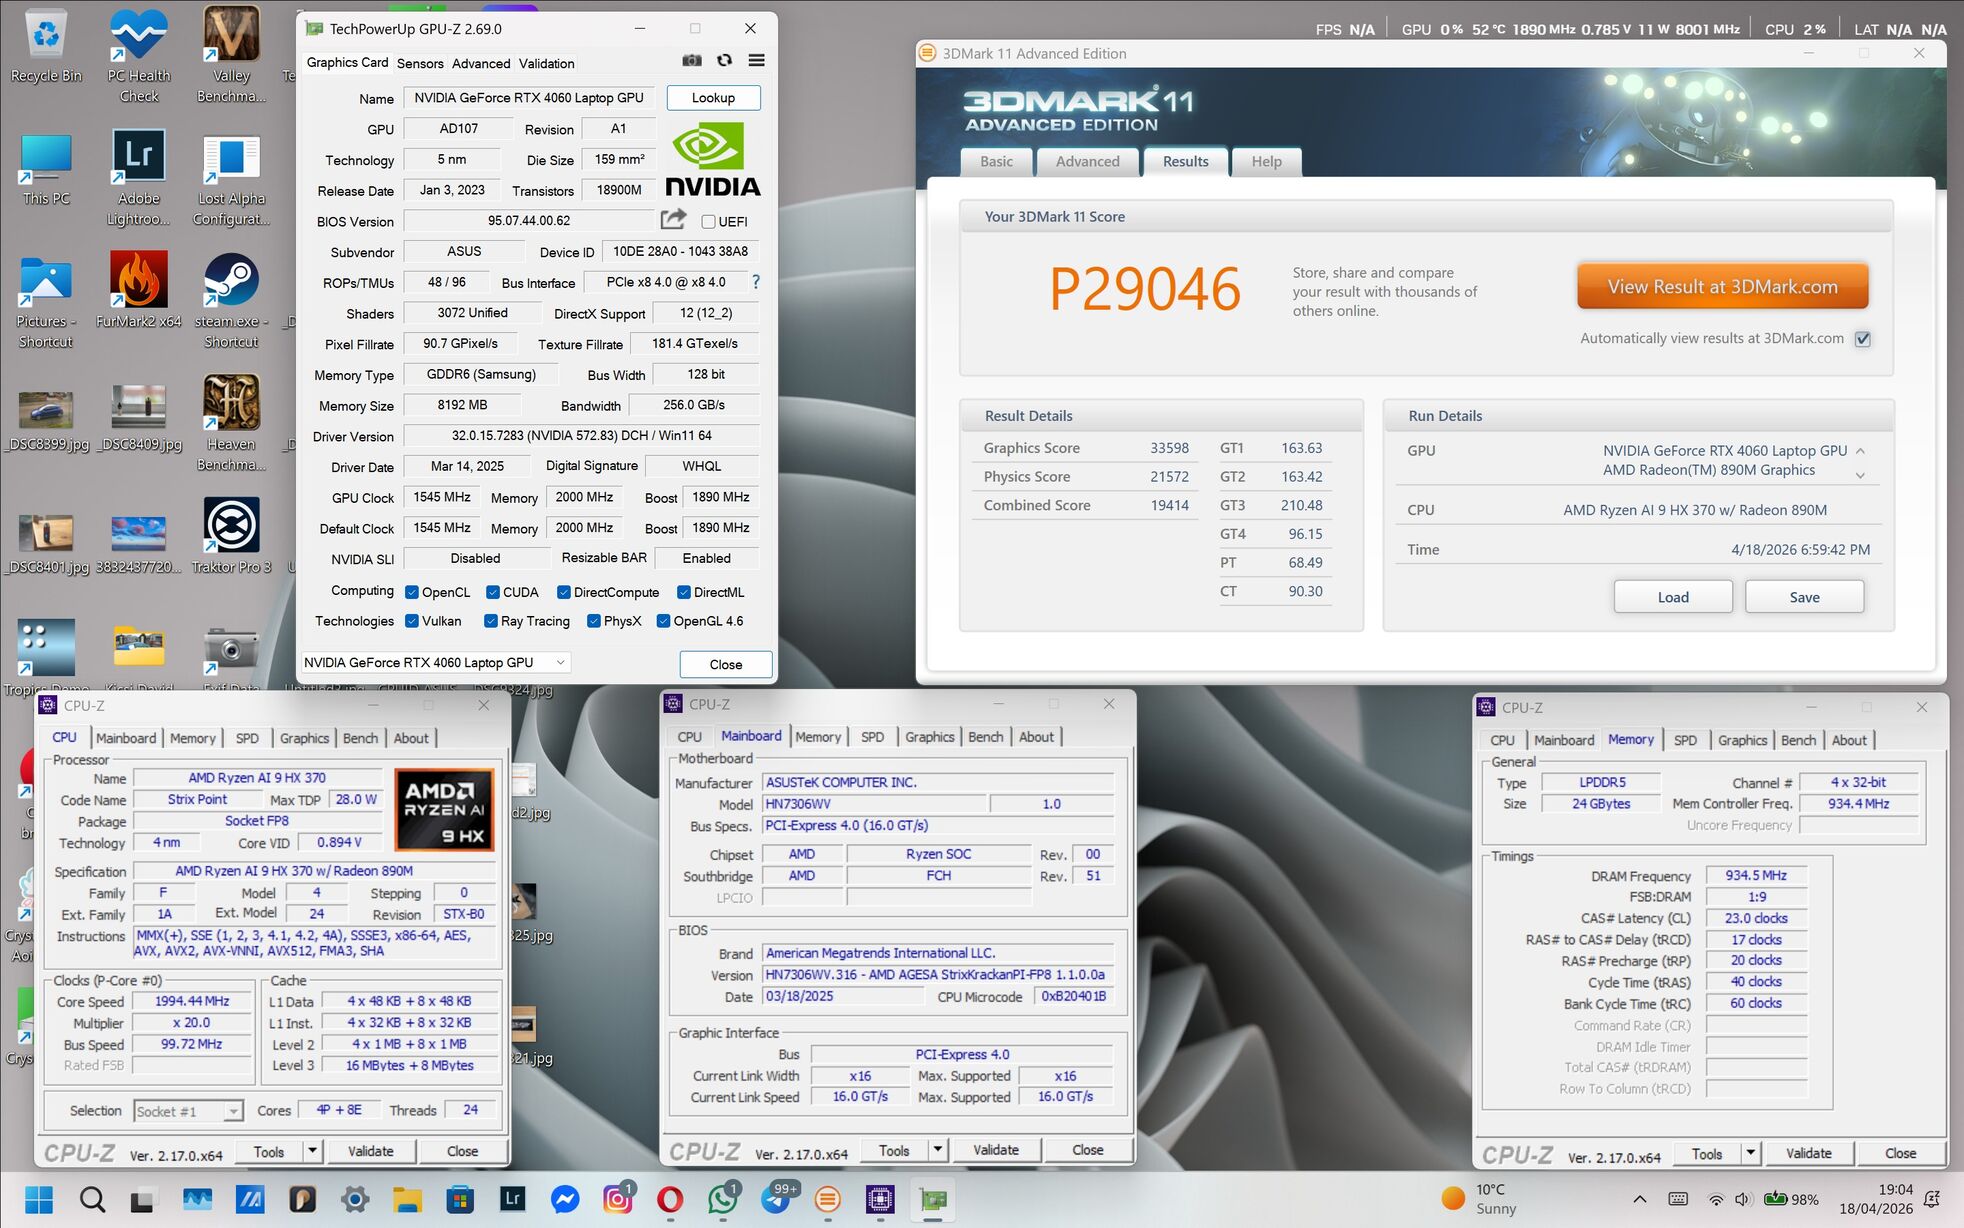Image resolution: width=1964 pixels, height=1228 pixels.
Task: Open Opera browser in taskbar
Action: tap(670, 1199)
